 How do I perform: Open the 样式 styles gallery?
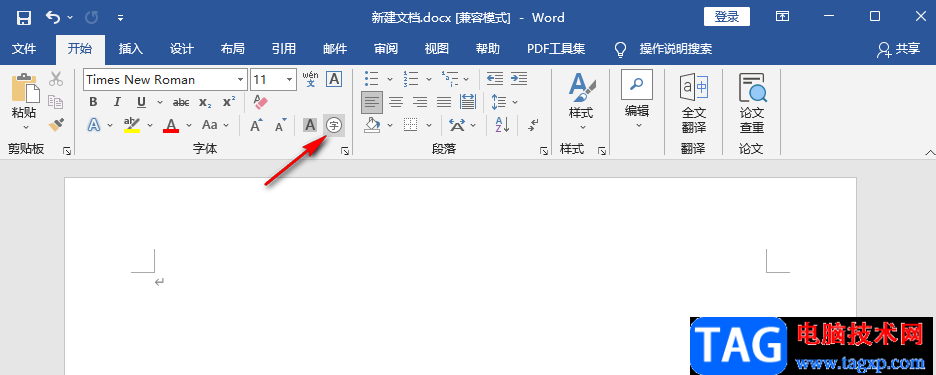580,102
